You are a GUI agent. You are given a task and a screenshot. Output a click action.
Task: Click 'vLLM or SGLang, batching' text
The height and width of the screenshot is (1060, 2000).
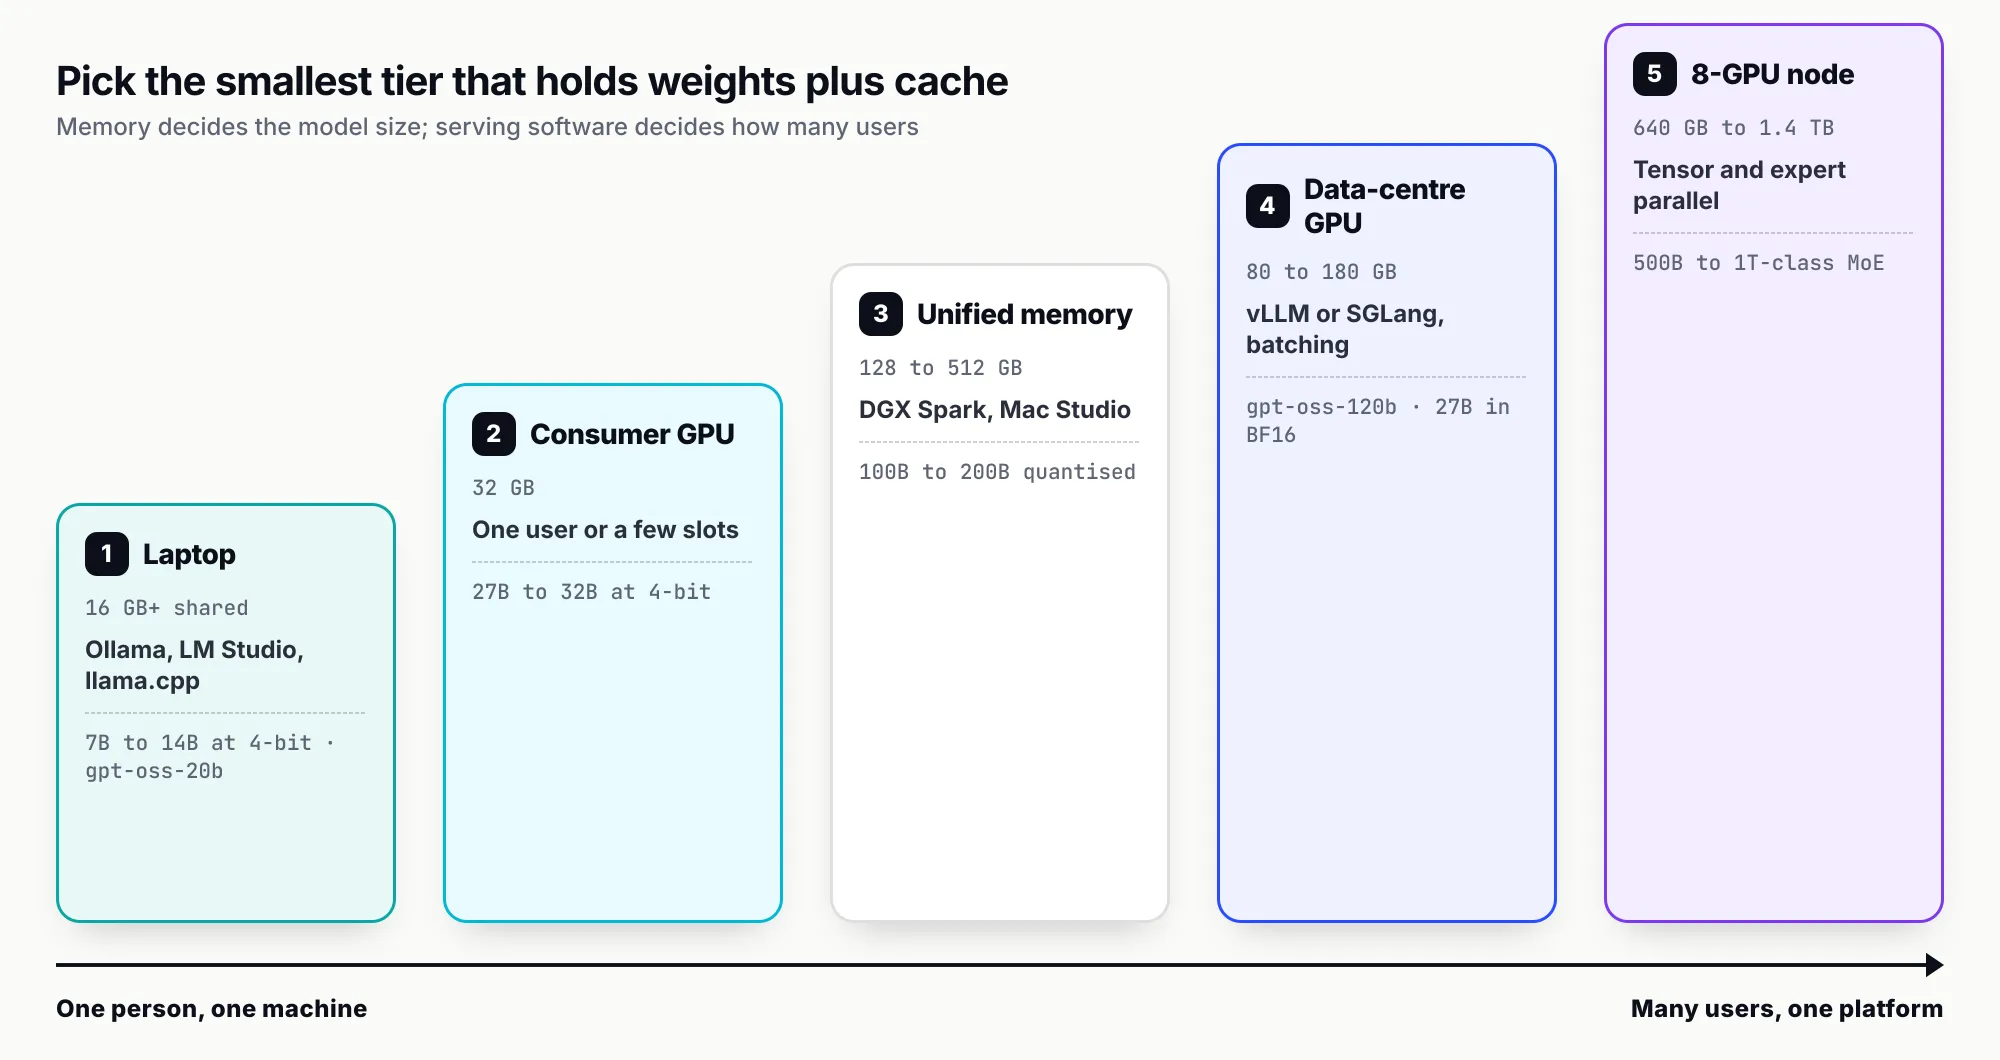(x=1345, y=329)
